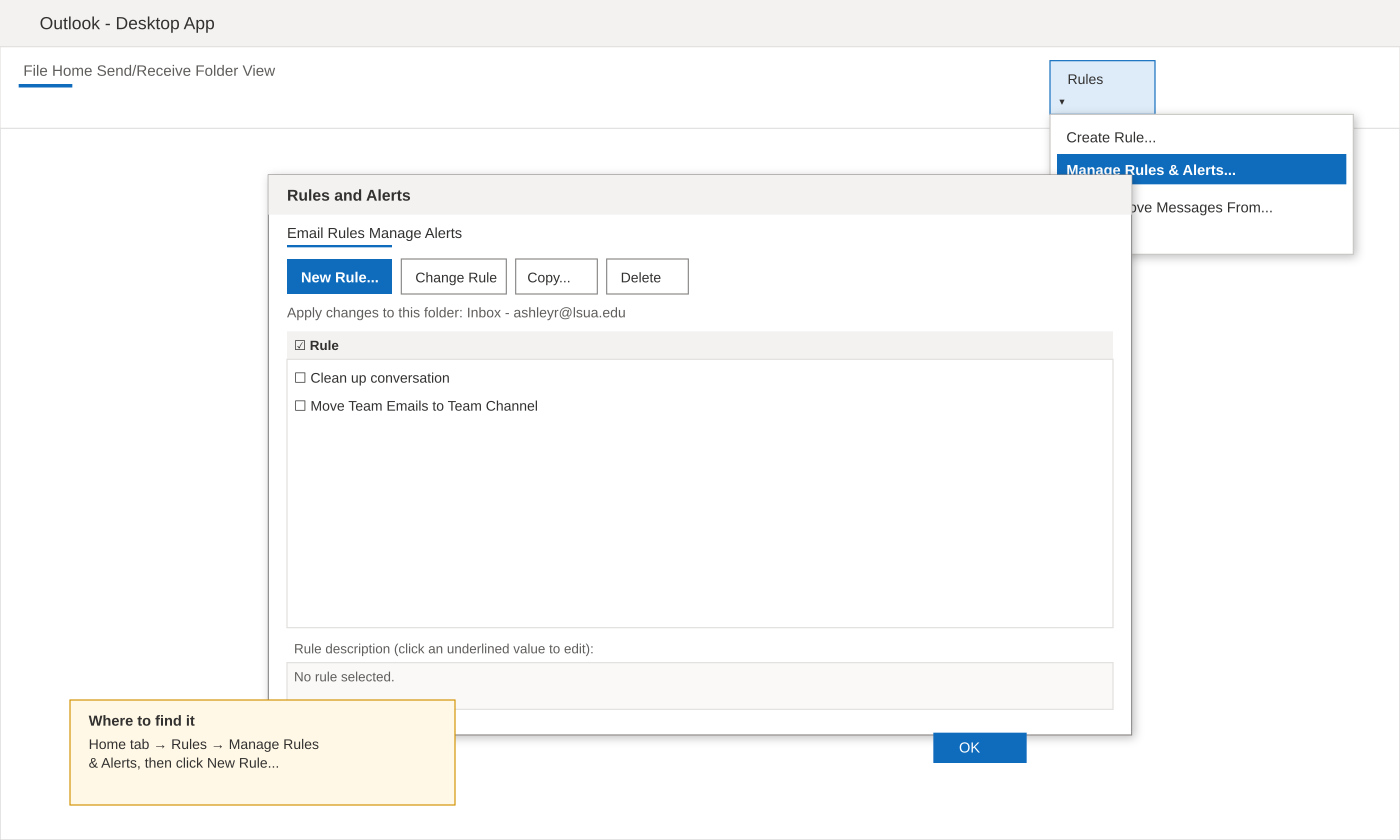Delete the selected rule
This screenshot has width=1400, height=840.
[647, 277]
